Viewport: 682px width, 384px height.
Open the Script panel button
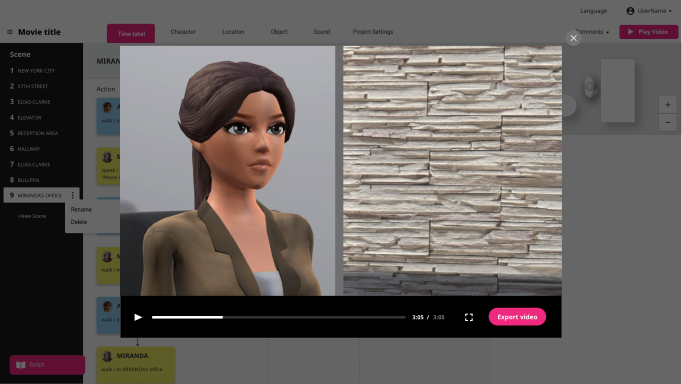[x=47, y=365]
